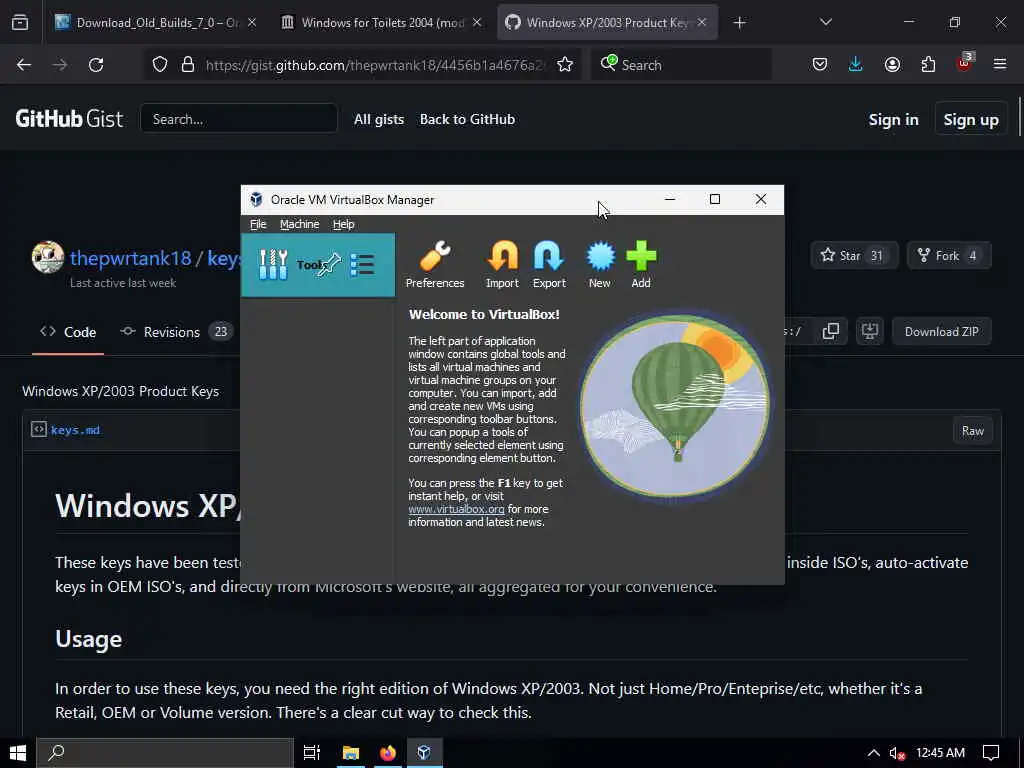Switch to Windows for Toilets 2004 tab
The height and width of the screenshot is (768, 1024).
[x=383, y=22]
